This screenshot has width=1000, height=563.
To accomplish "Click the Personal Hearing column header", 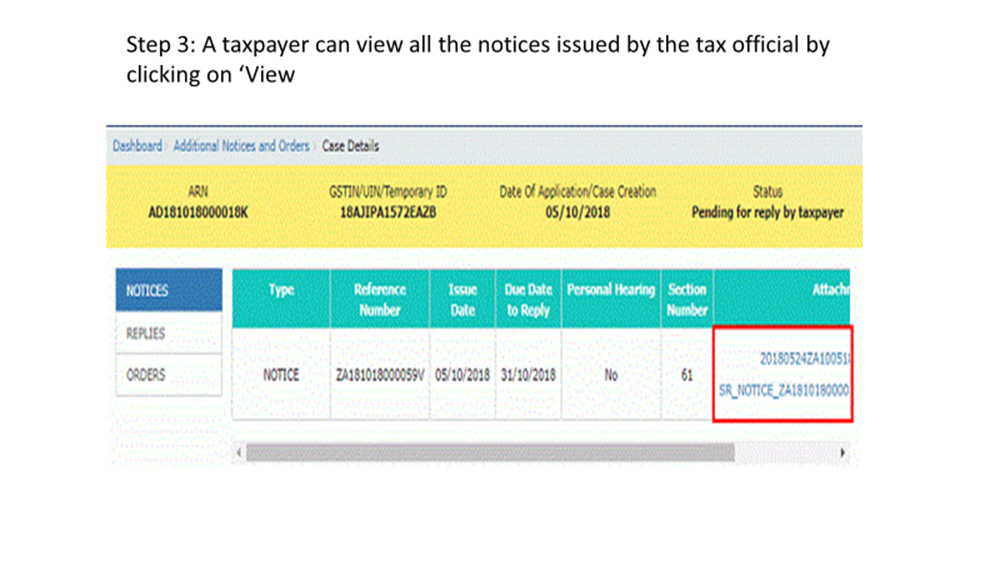I will [610, 290].
